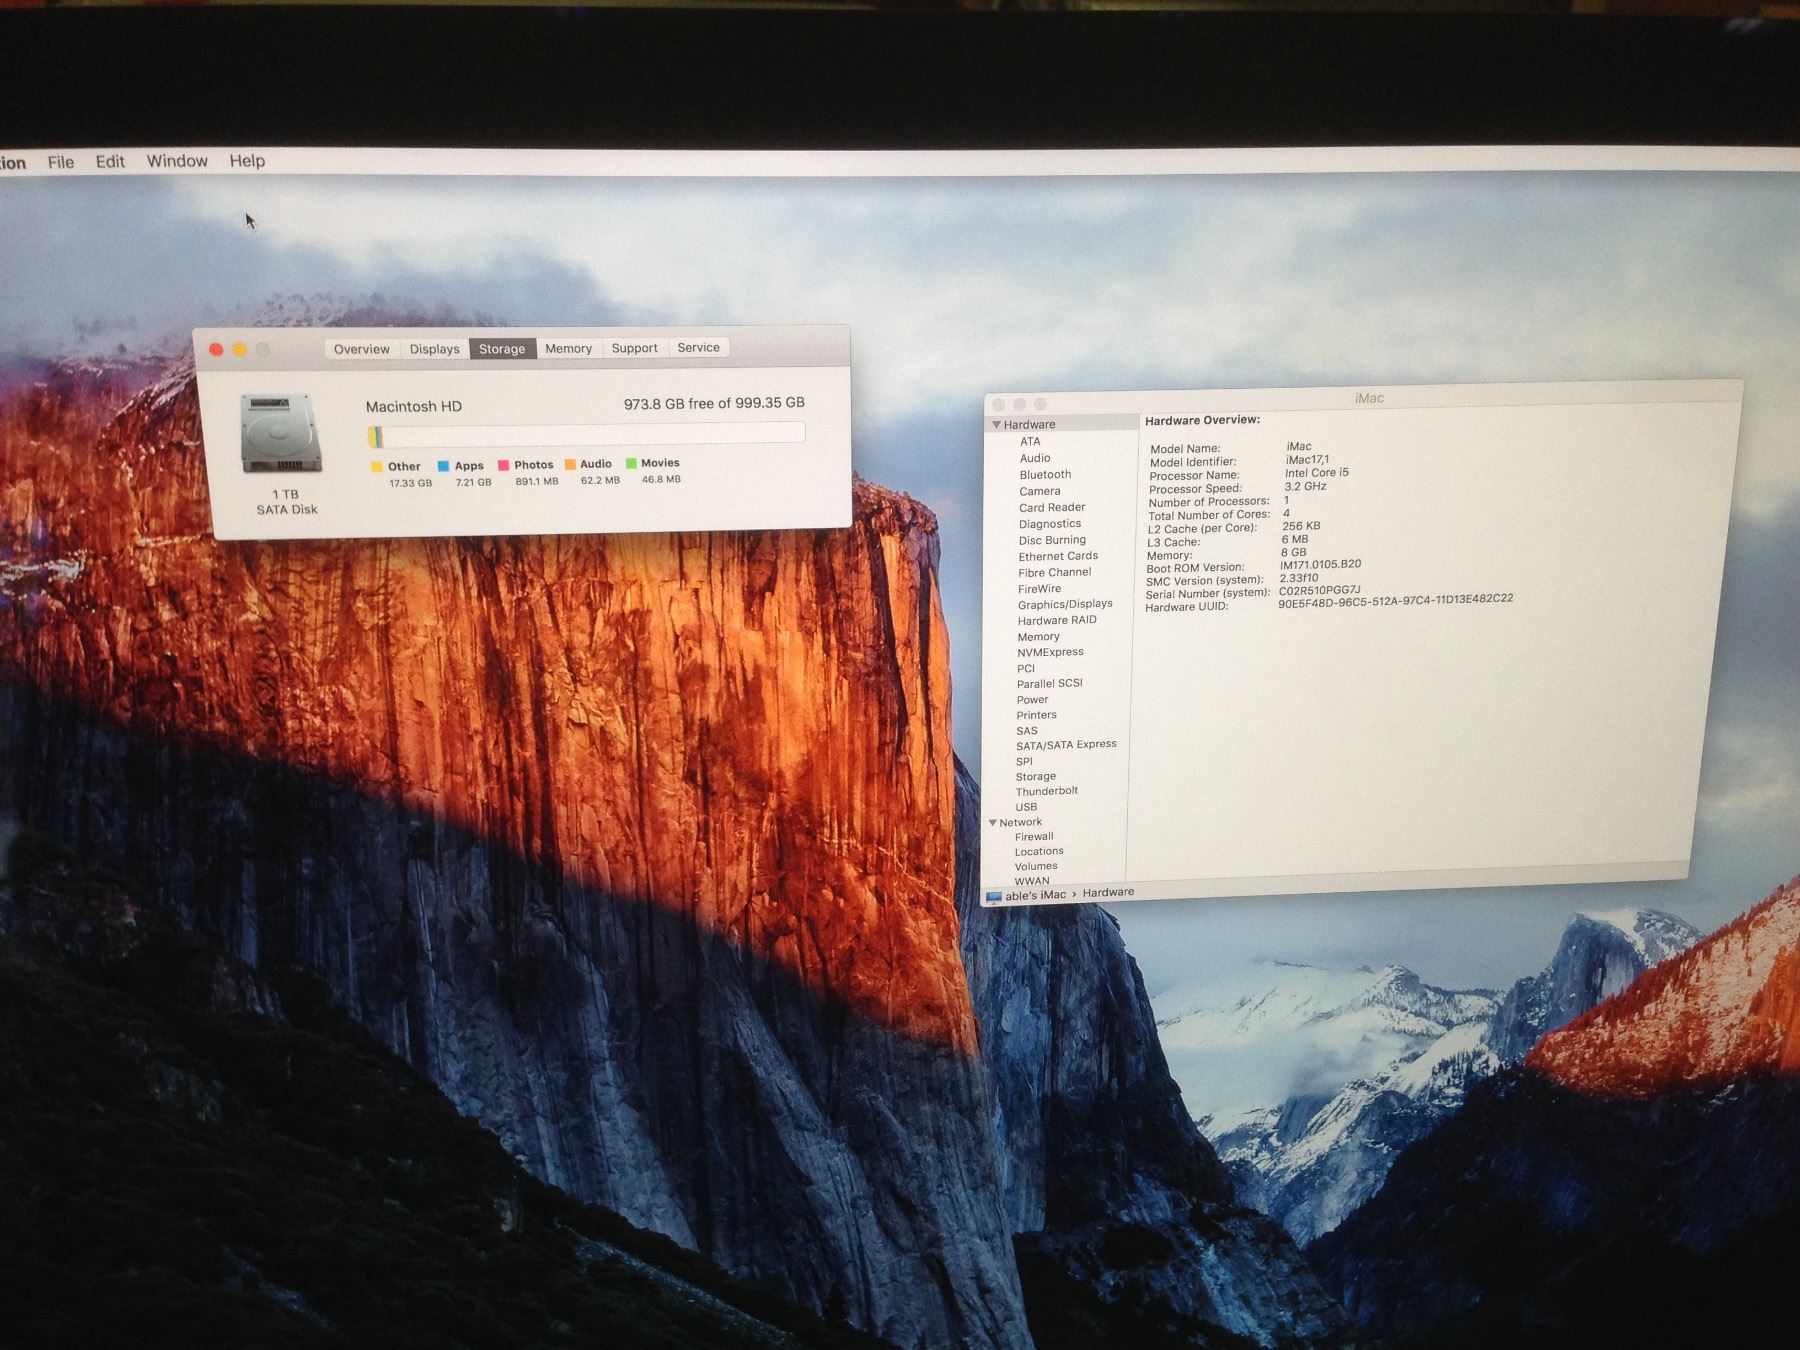Click the blue Apps legend swatch

click(443, 466)
